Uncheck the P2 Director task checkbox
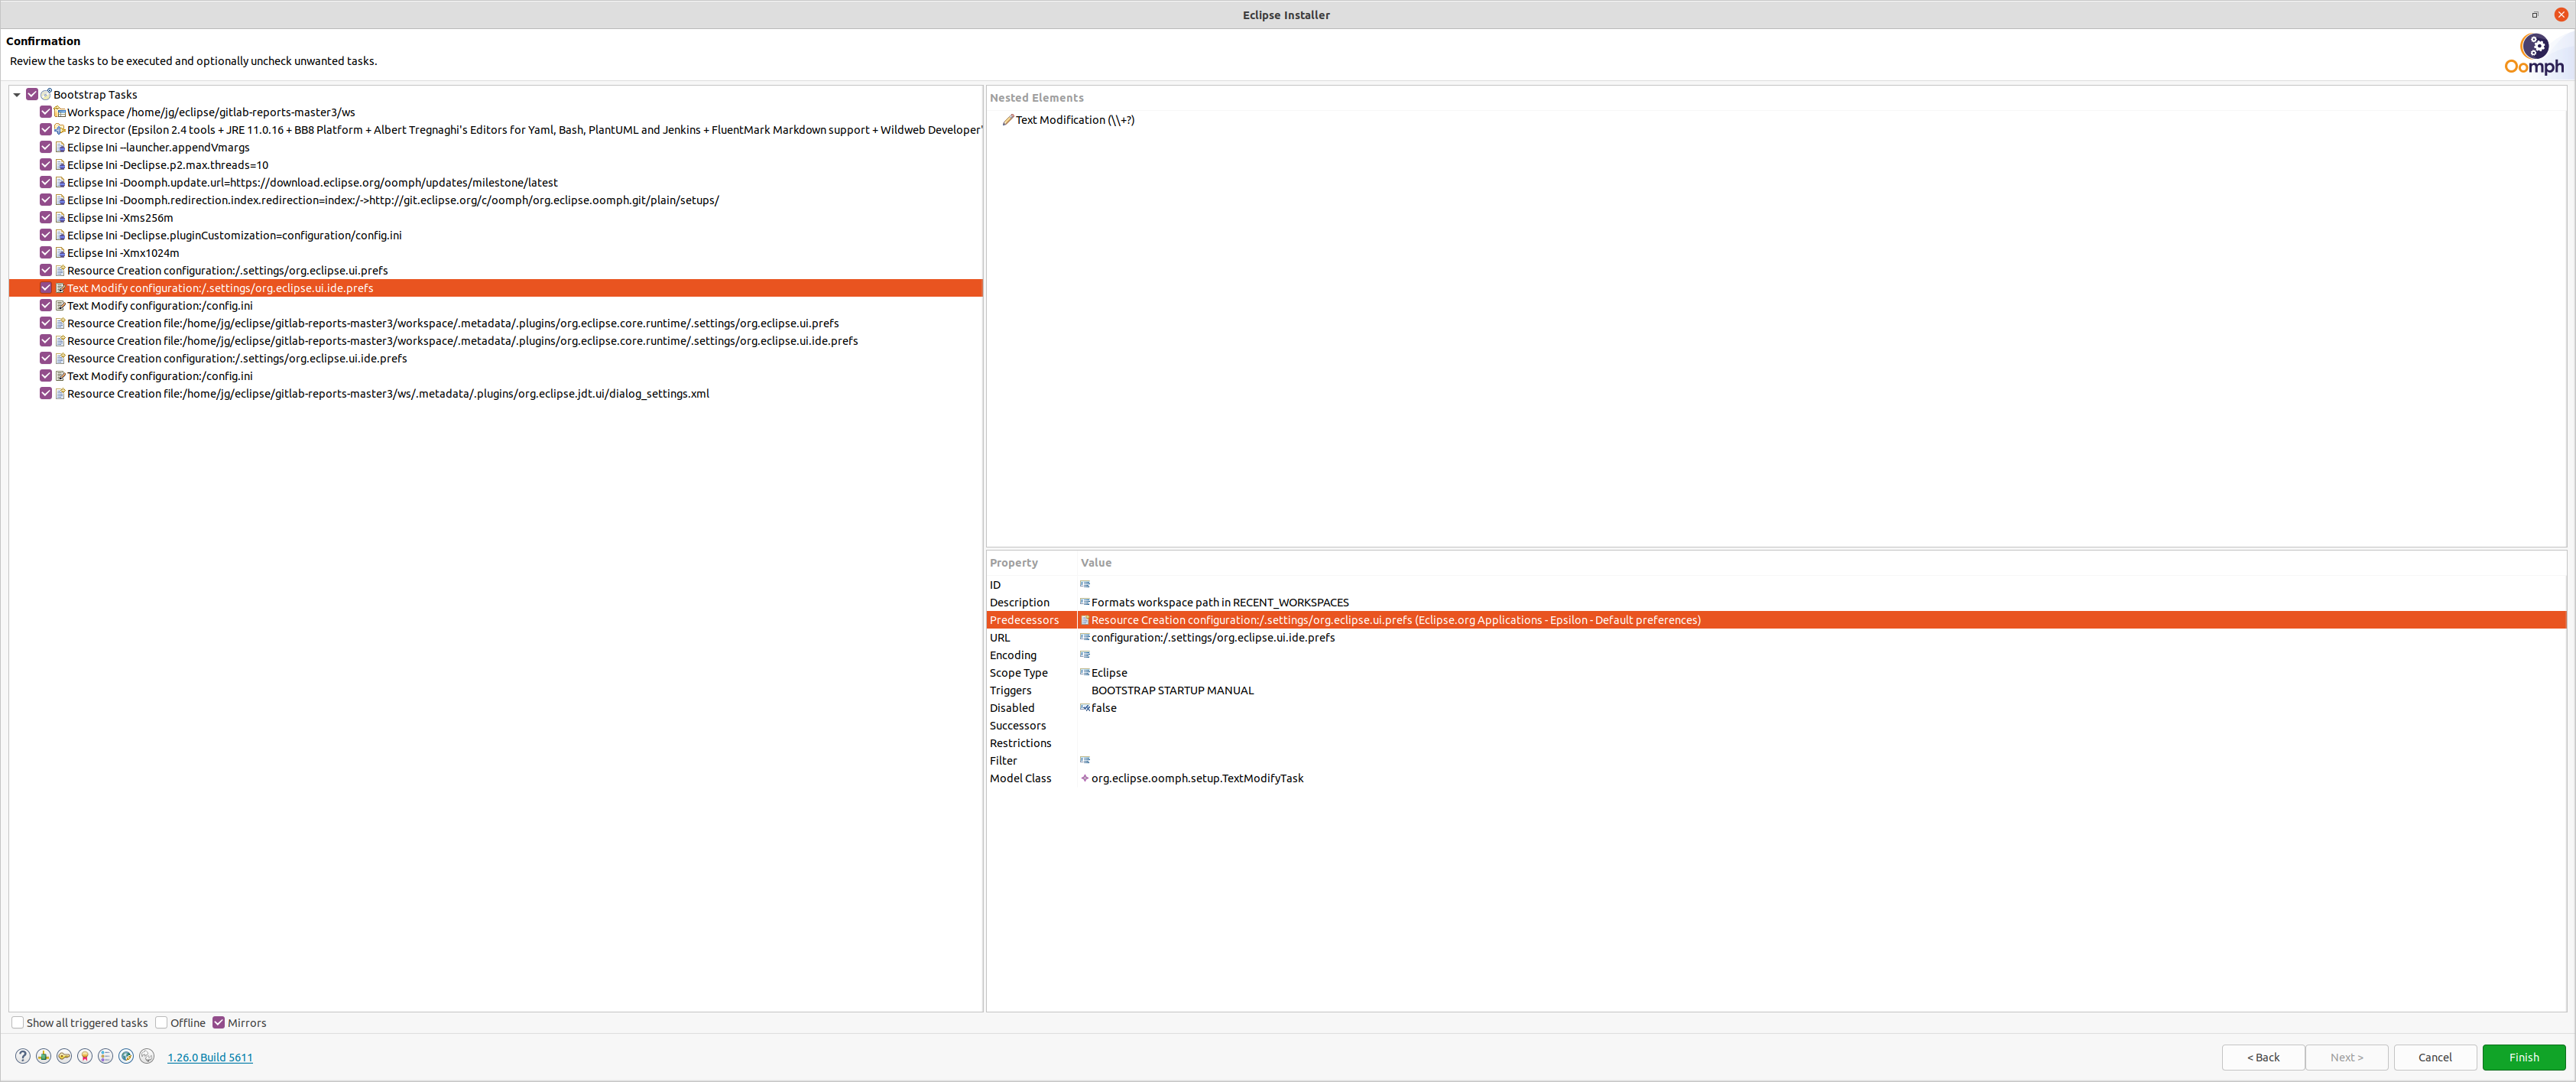The width and height of the screenshot is (2576, 1082). pyautogui.click(x=46, y=129)
